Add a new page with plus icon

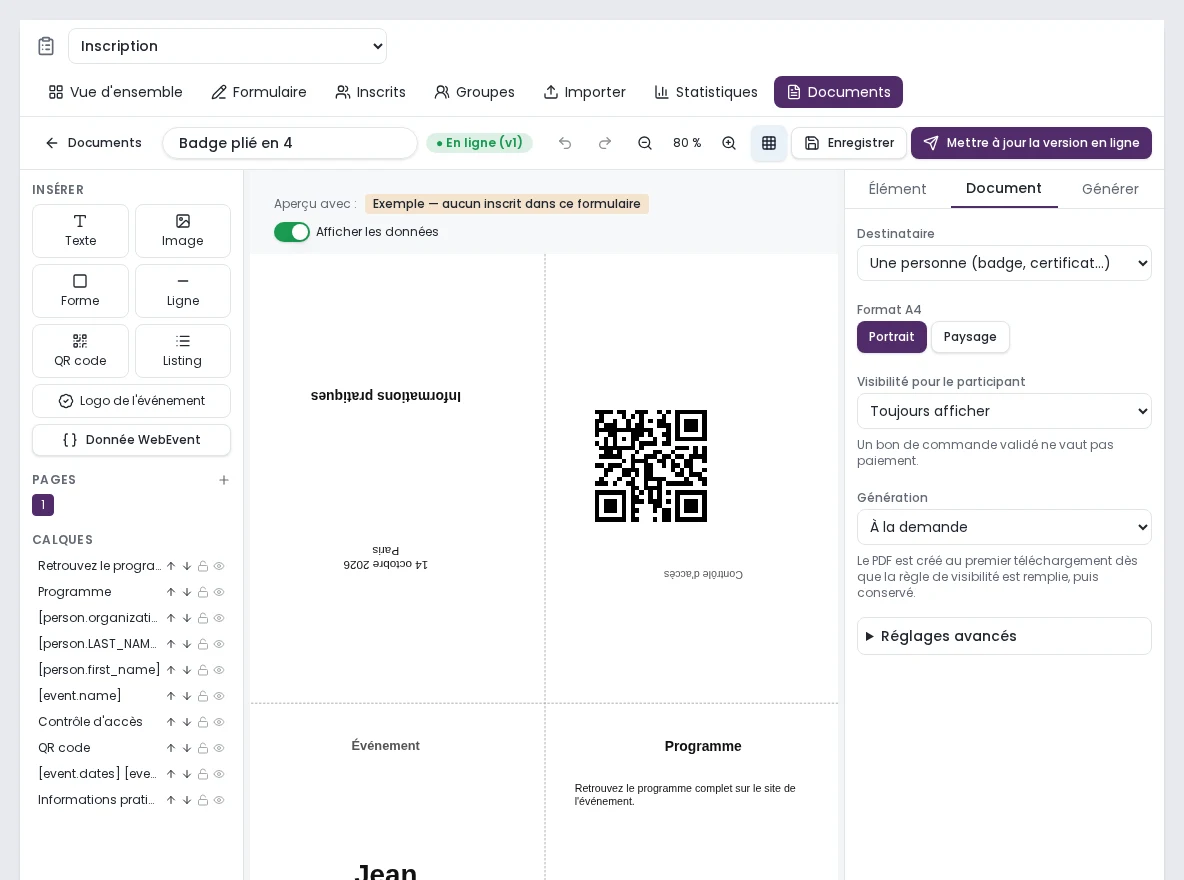224,480
